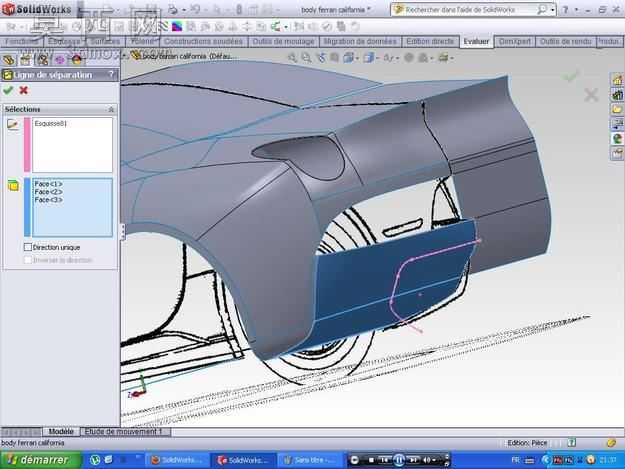The height and width of the screenshot is (469, 625).
Task: Open the DisplayManager appearance tab icon
Action: [77, 60]
